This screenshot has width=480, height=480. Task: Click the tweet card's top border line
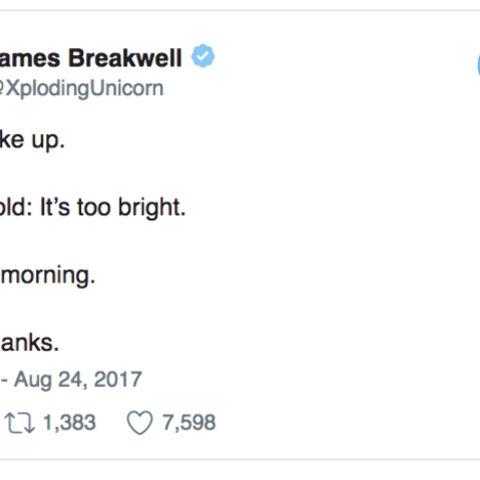coord(240,10)
